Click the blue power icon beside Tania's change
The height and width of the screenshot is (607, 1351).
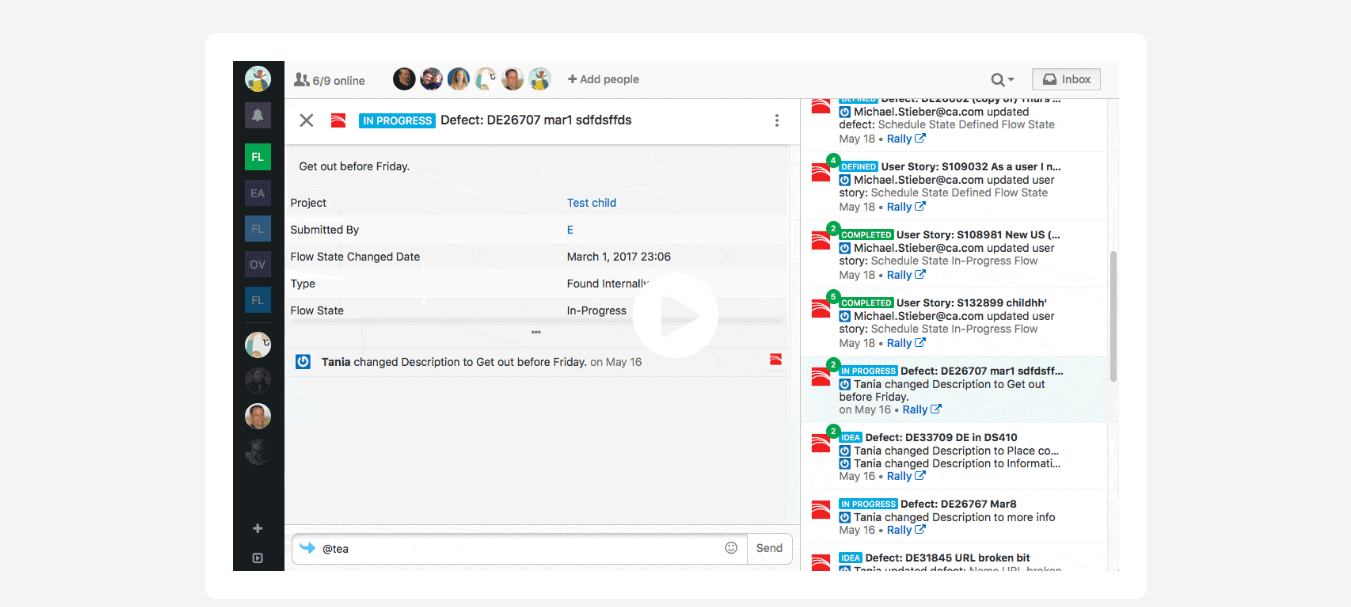303,362
